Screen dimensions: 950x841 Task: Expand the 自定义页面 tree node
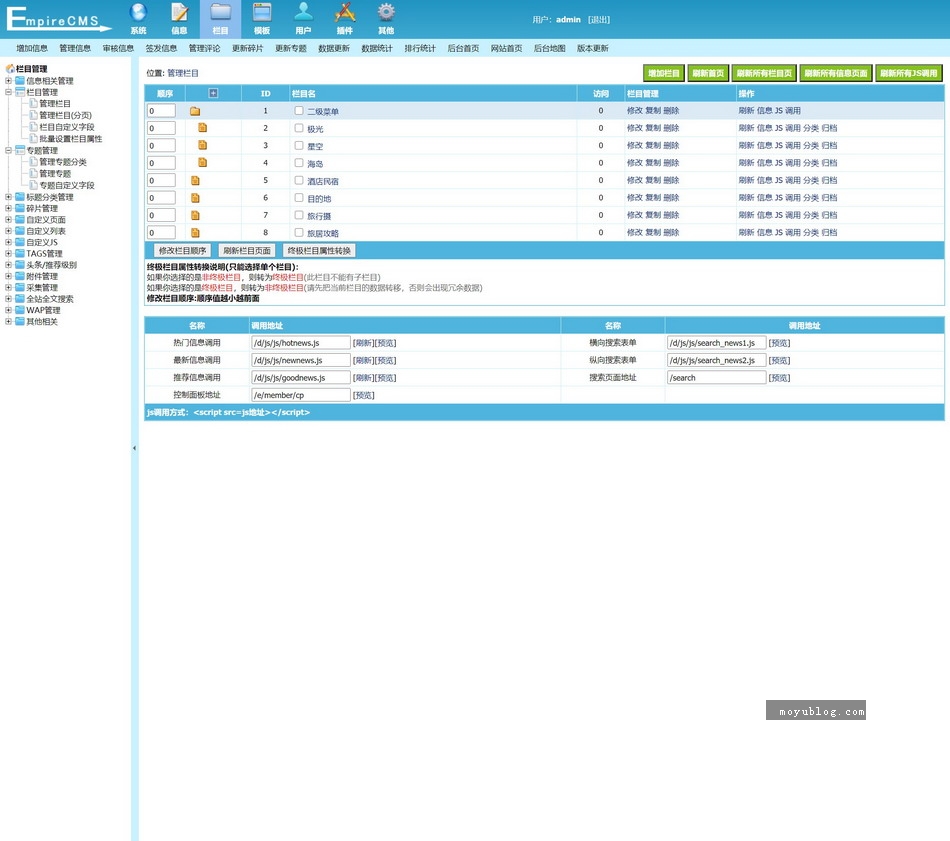click(x=8, y=219)
